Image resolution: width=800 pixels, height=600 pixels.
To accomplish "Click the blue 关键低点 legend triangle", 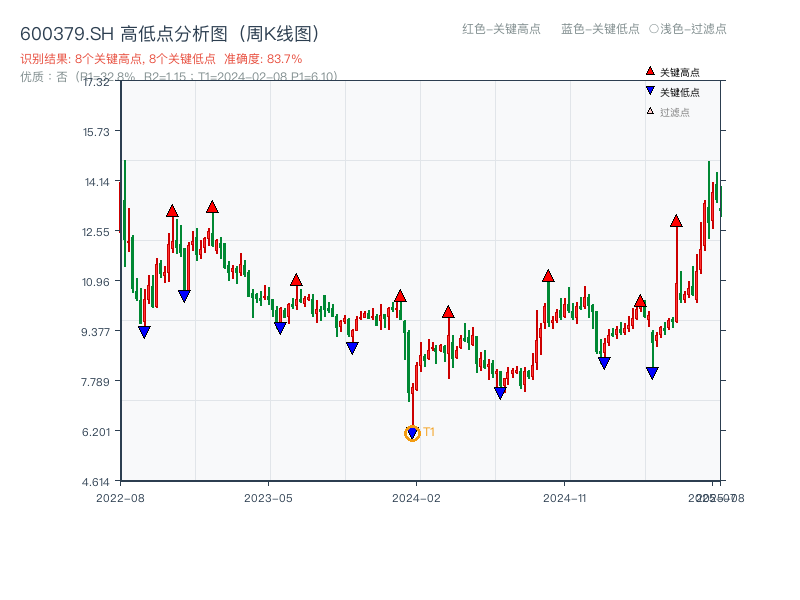I will click(650, 92).
